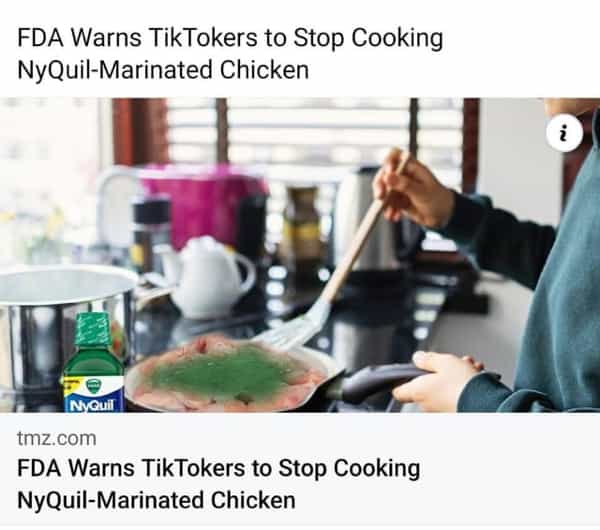This screenshot has width=600, height=530.
Task: Click the NyQuil label text on bottle
Action: 92,405
